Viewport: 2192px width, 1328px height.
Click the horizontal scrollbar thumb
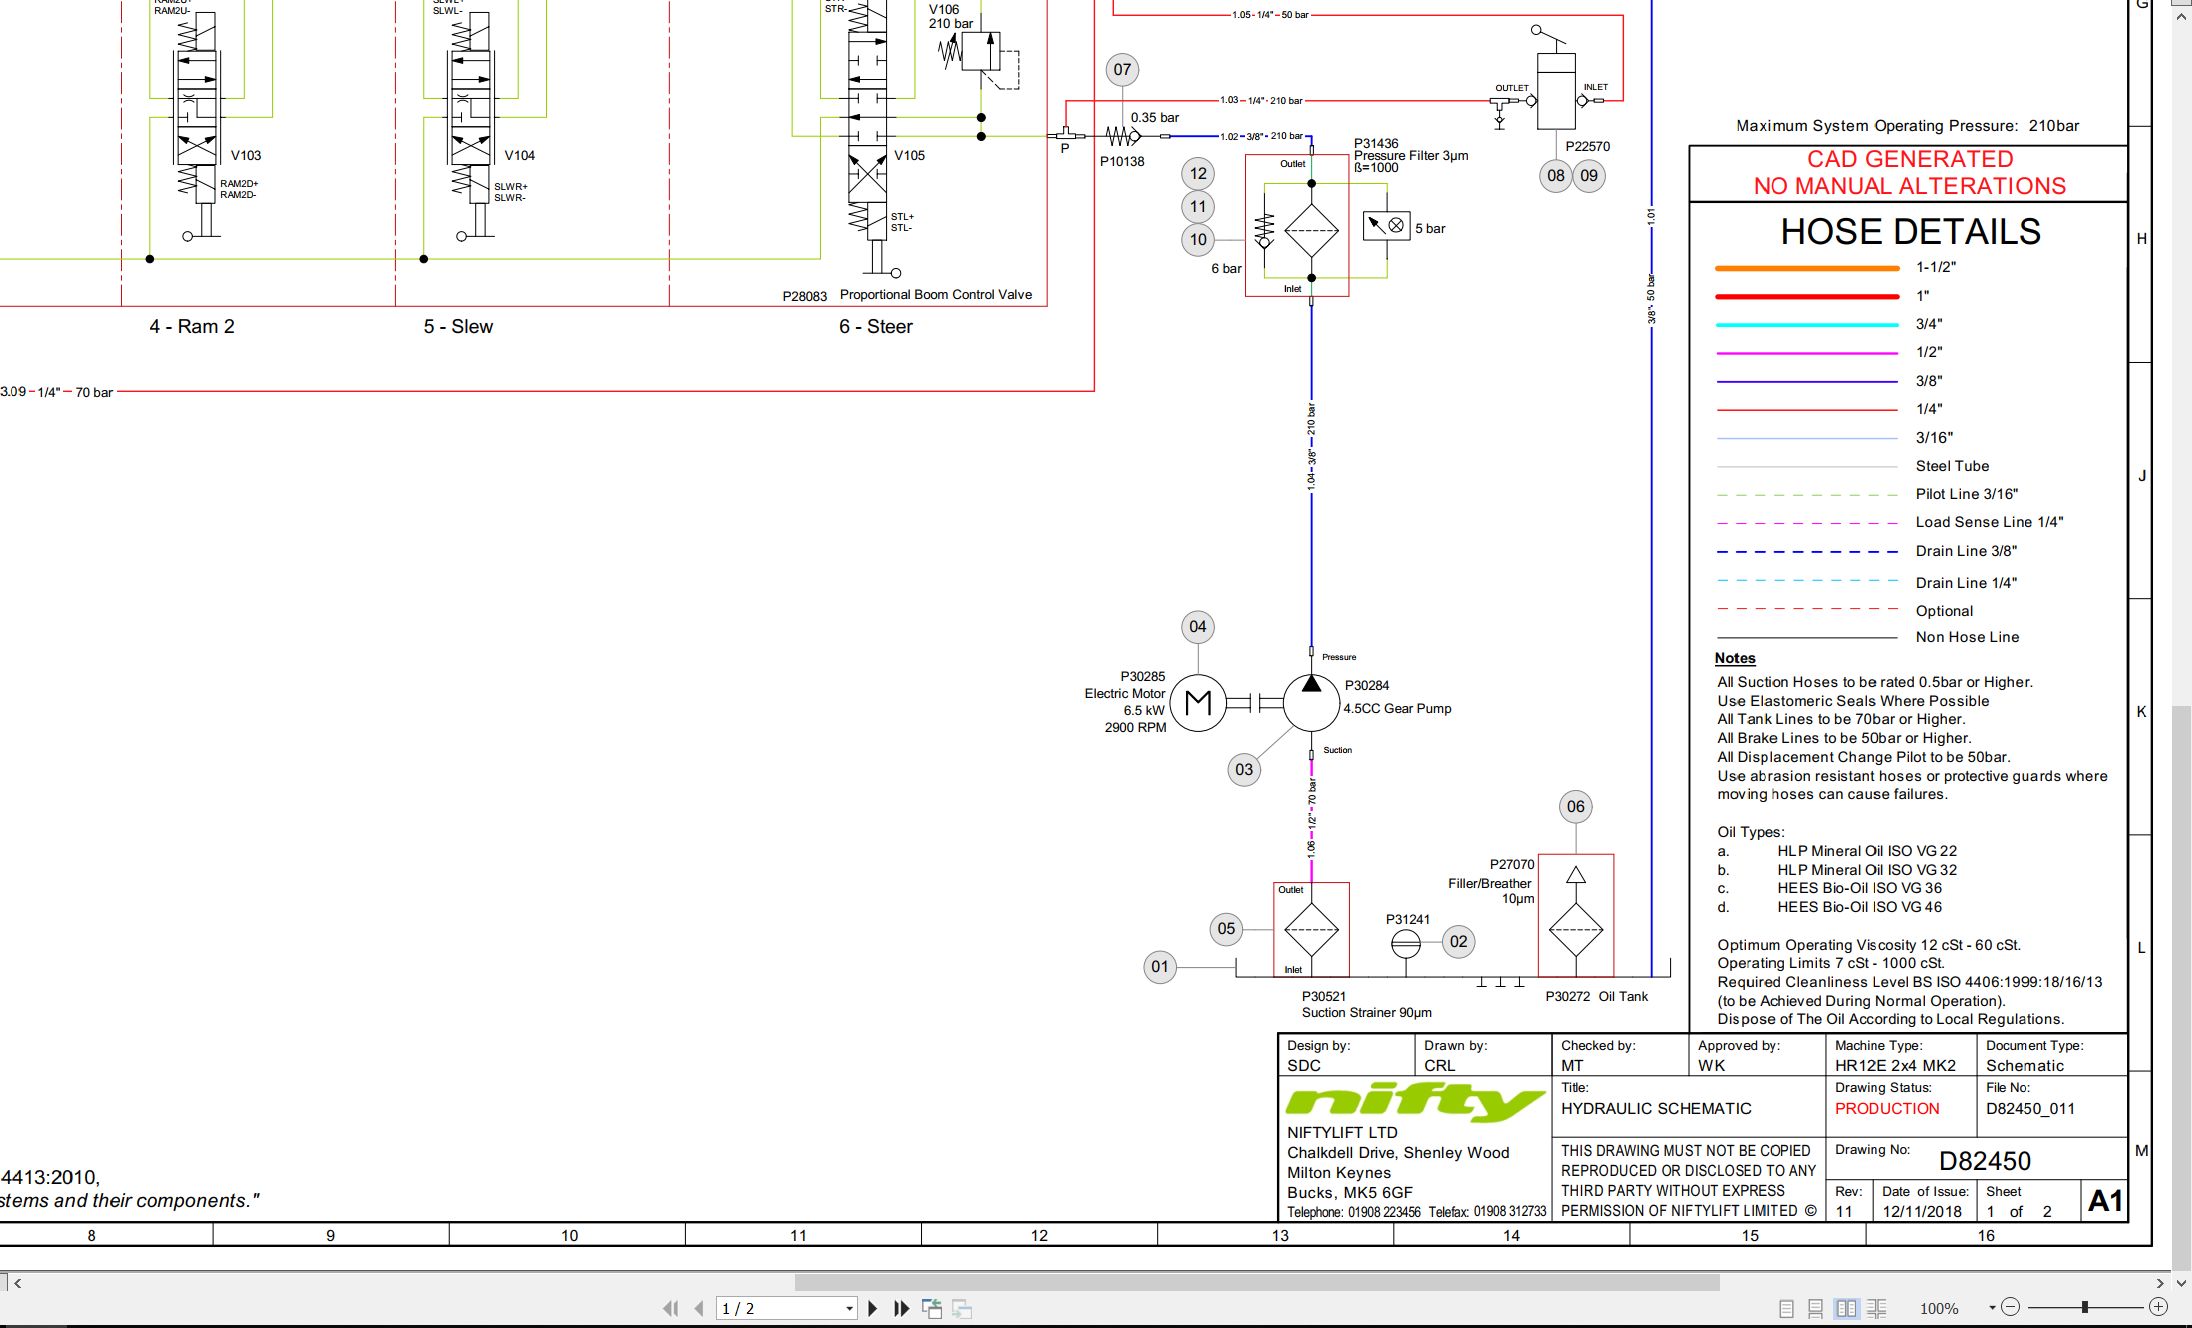(1257, 1282)
